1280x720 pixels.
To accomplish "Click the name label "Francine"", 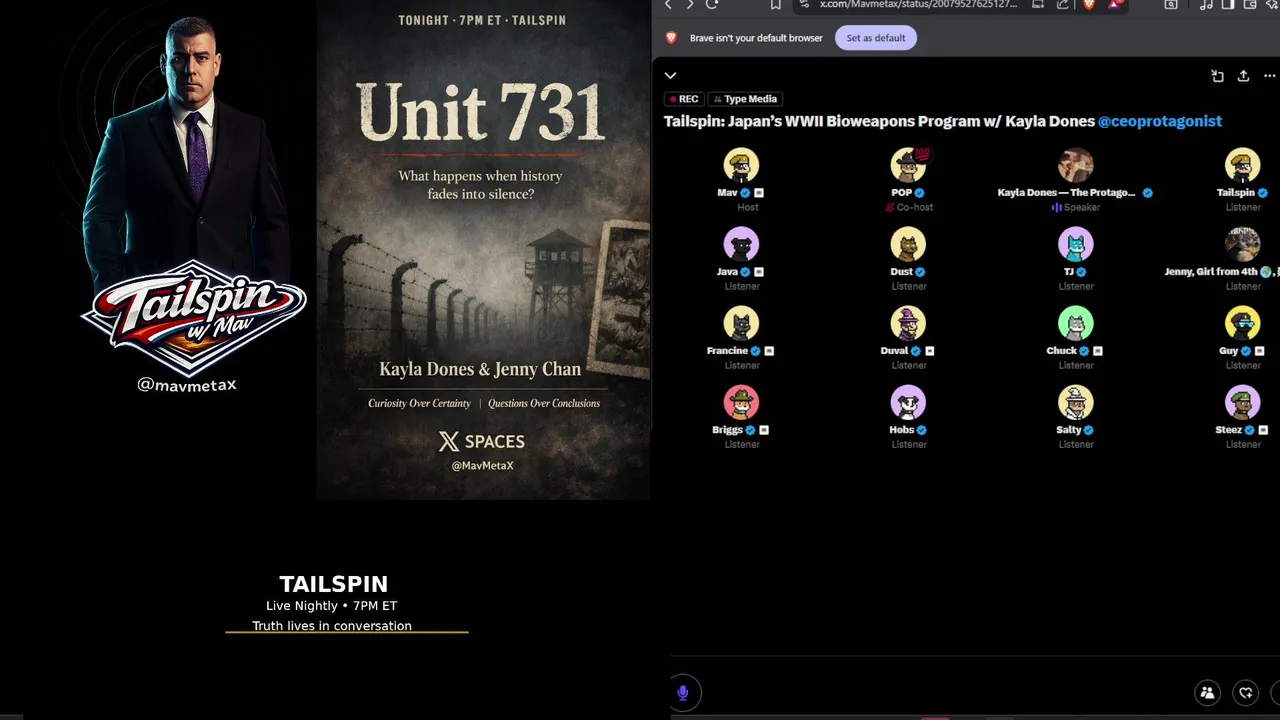I will 727,351.
